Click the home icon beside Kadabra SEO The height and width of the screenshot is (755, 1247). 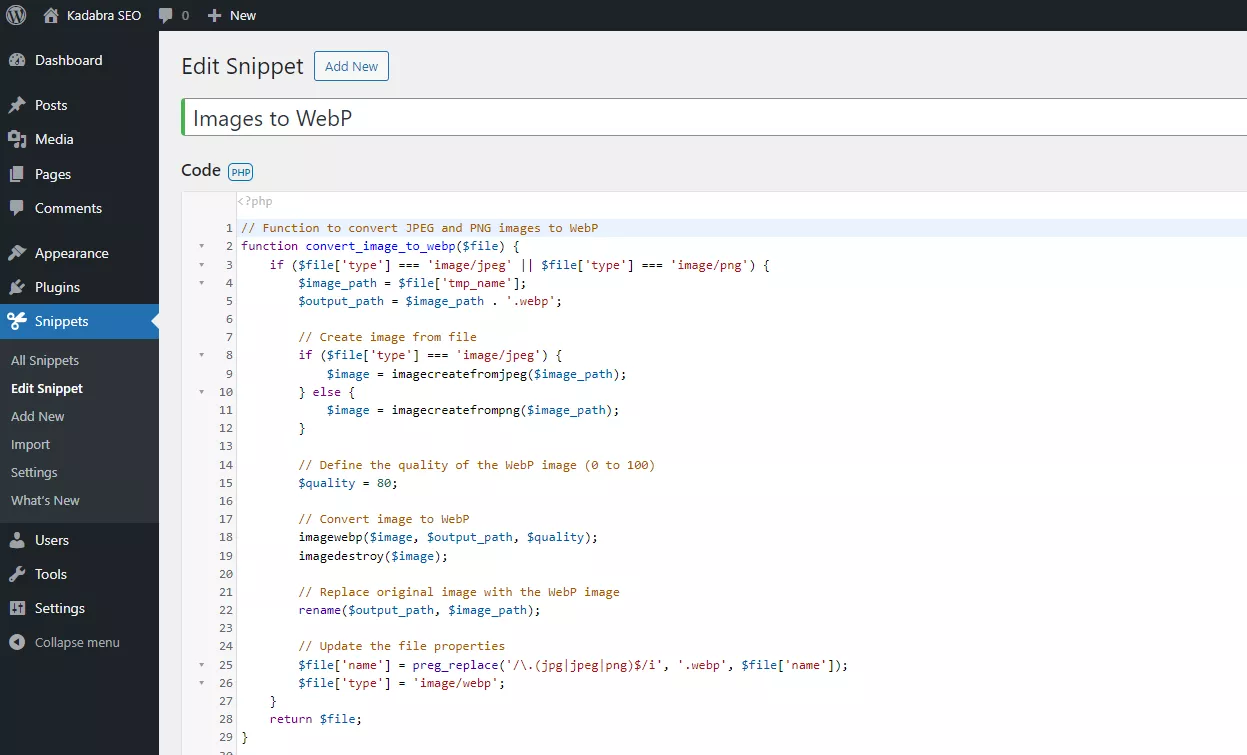tap(51, 15)
